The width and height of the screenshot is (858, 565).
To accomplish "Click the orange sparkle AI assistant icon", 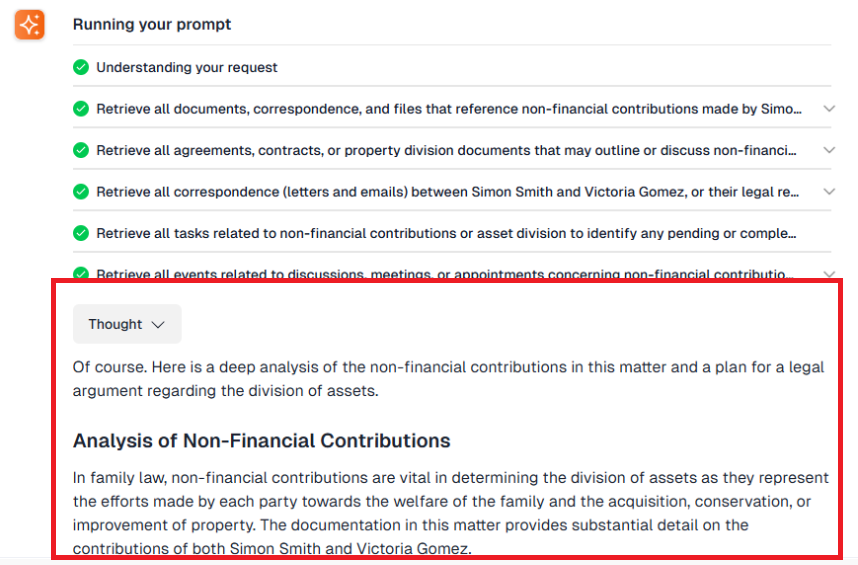I will pyautogui.click(x=29, y=25).
